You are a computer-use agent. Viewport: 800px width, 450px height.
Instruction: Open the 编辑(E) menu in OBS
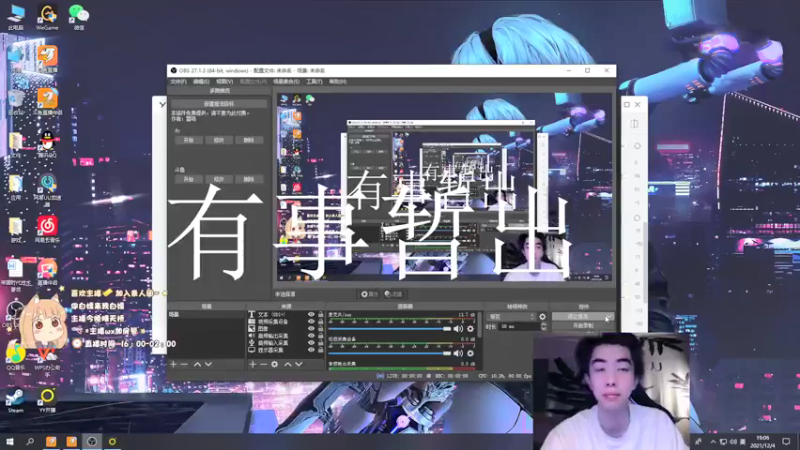[x=202, y=82]
